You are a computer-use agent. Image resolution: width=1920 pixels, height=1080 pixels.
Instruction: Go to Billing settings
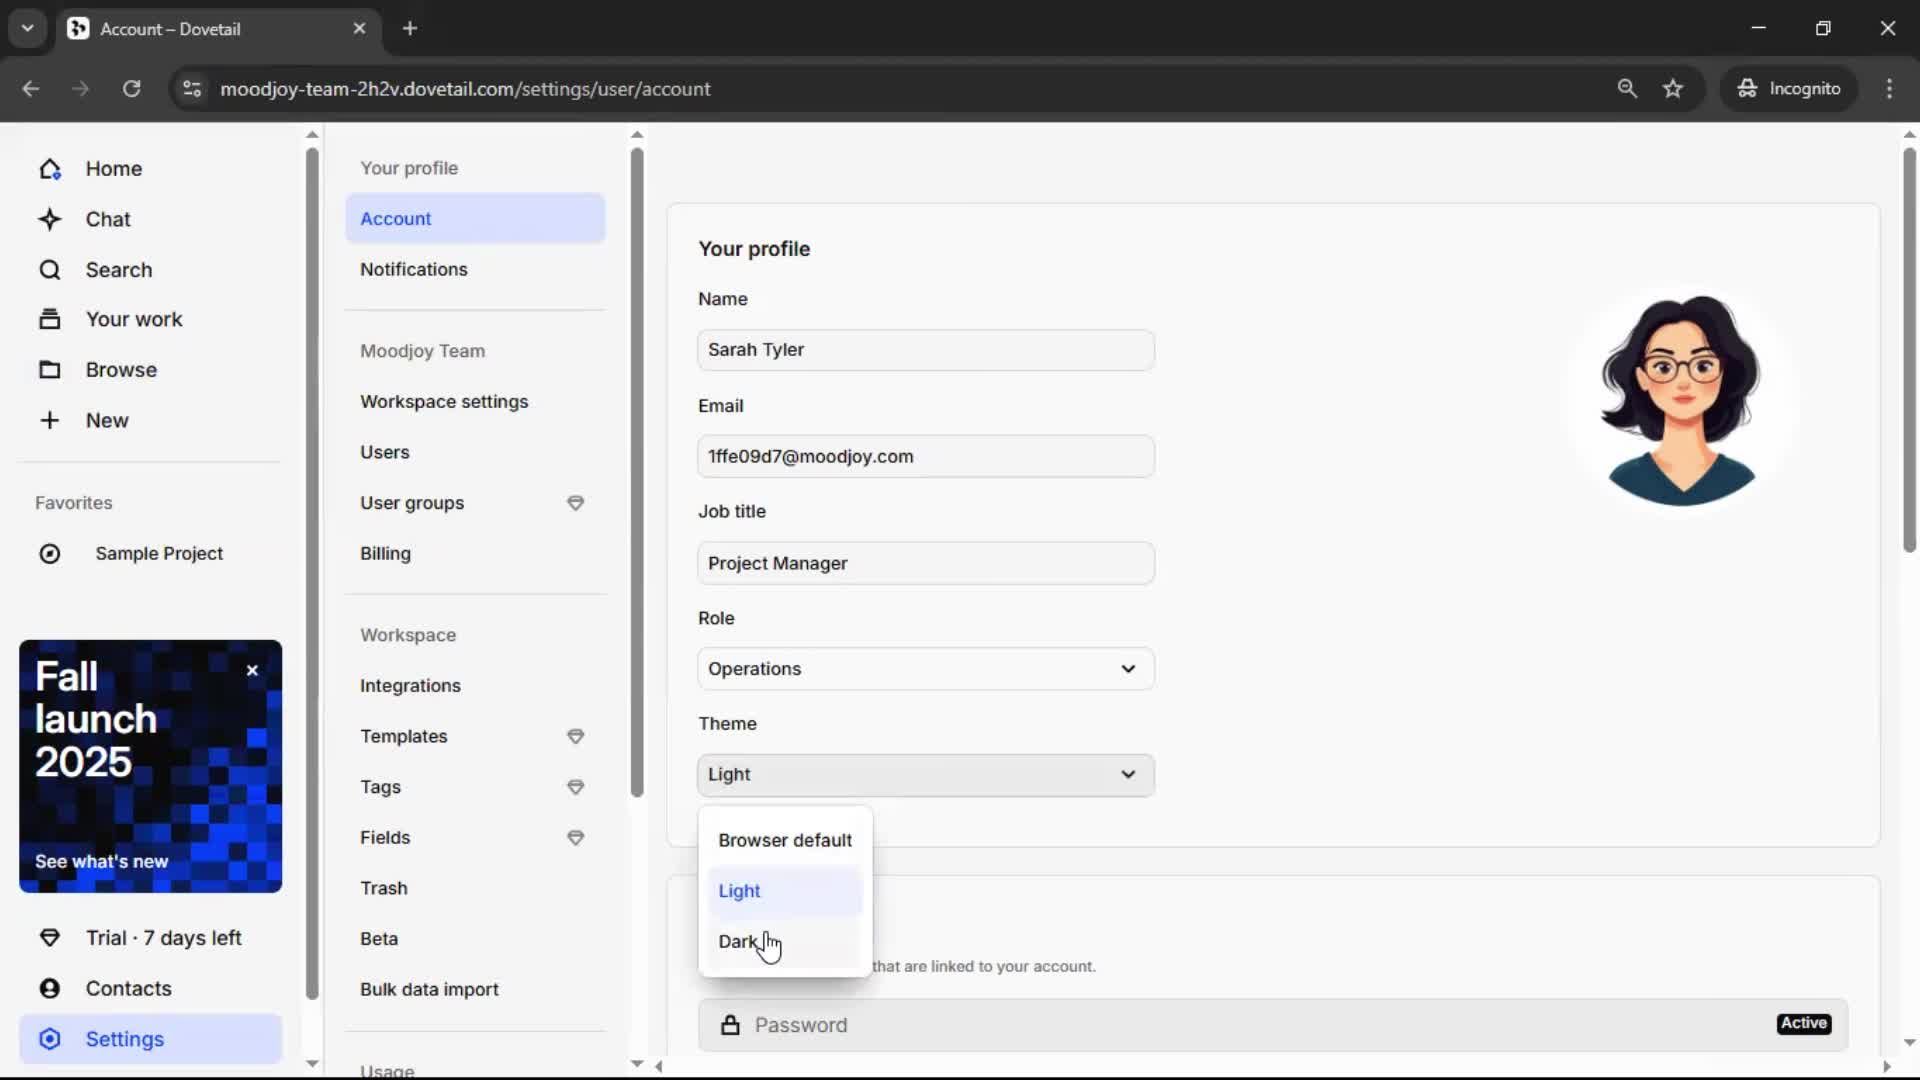click(385, 553)
